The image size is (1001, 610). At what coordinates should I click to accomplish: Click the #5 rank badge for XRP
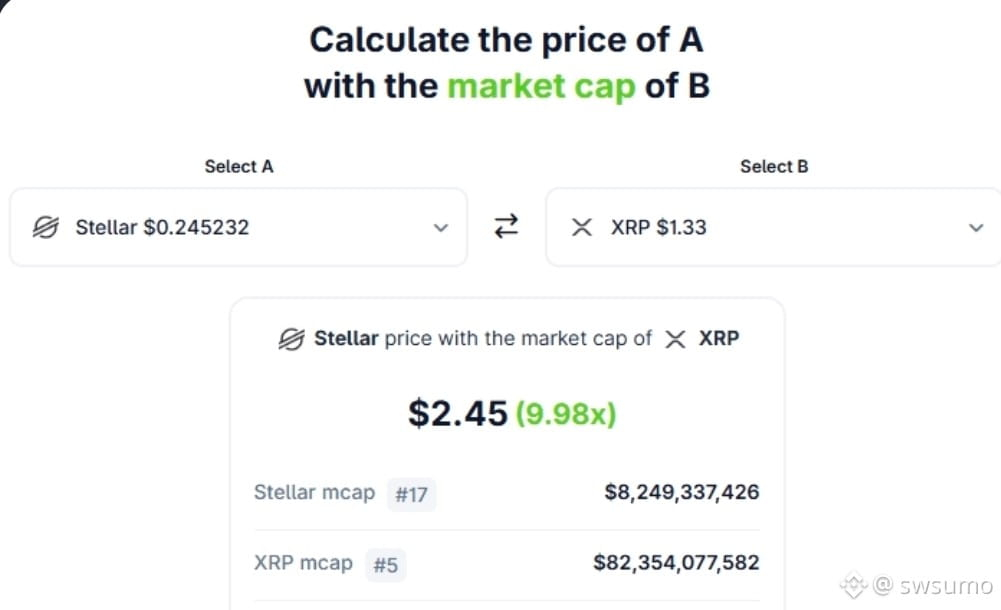386,565
